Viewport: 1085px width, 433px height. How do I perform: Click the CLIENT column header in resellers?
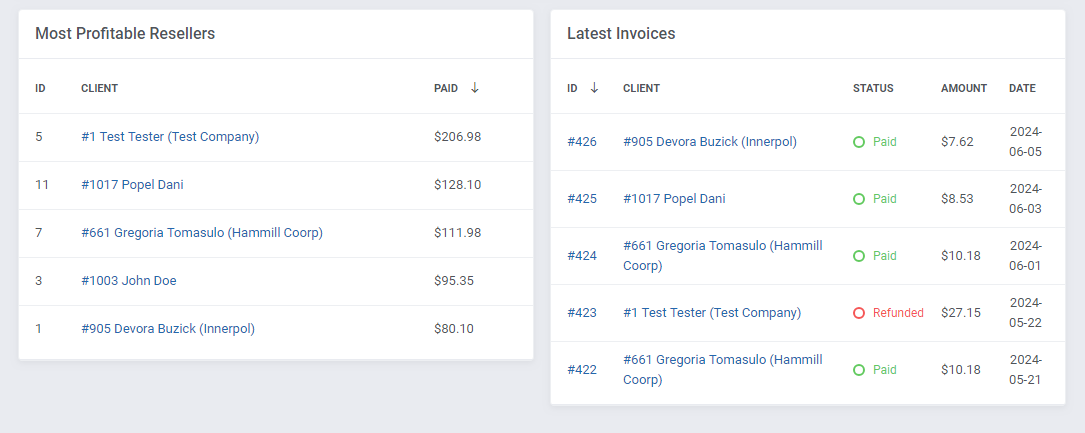[100, 88]
